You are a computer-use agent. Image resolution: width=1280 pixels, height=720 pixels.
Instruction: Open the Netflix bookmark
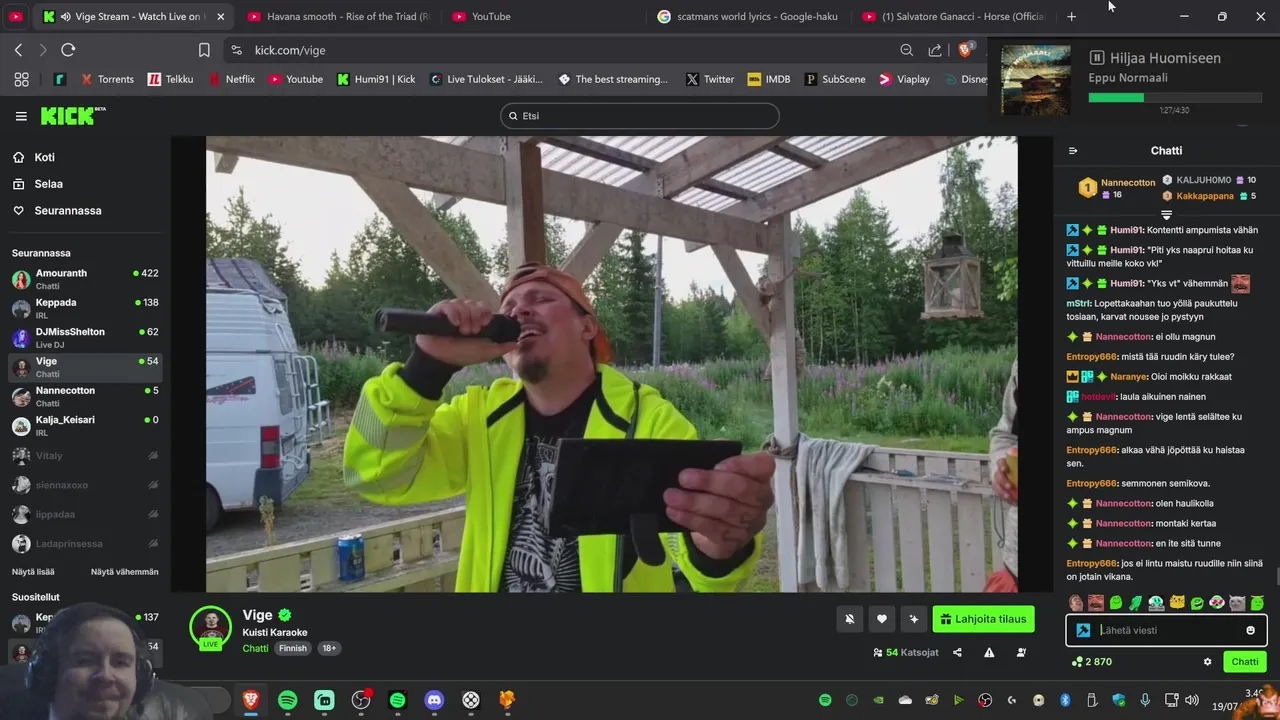tap(232, 79)
